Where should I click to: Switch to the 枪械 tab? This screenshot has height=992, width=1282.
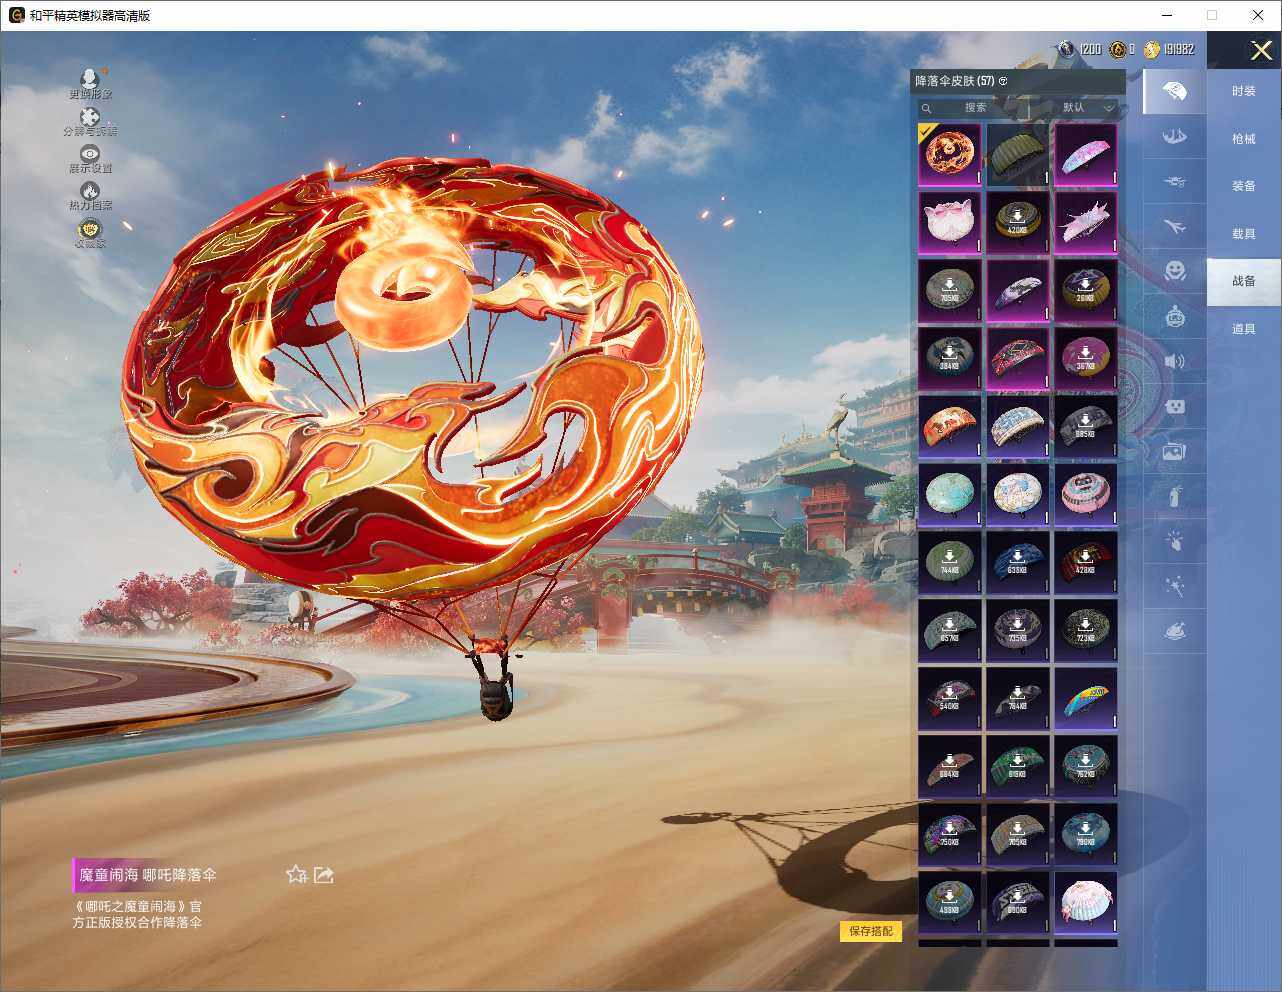point(1243,139)
